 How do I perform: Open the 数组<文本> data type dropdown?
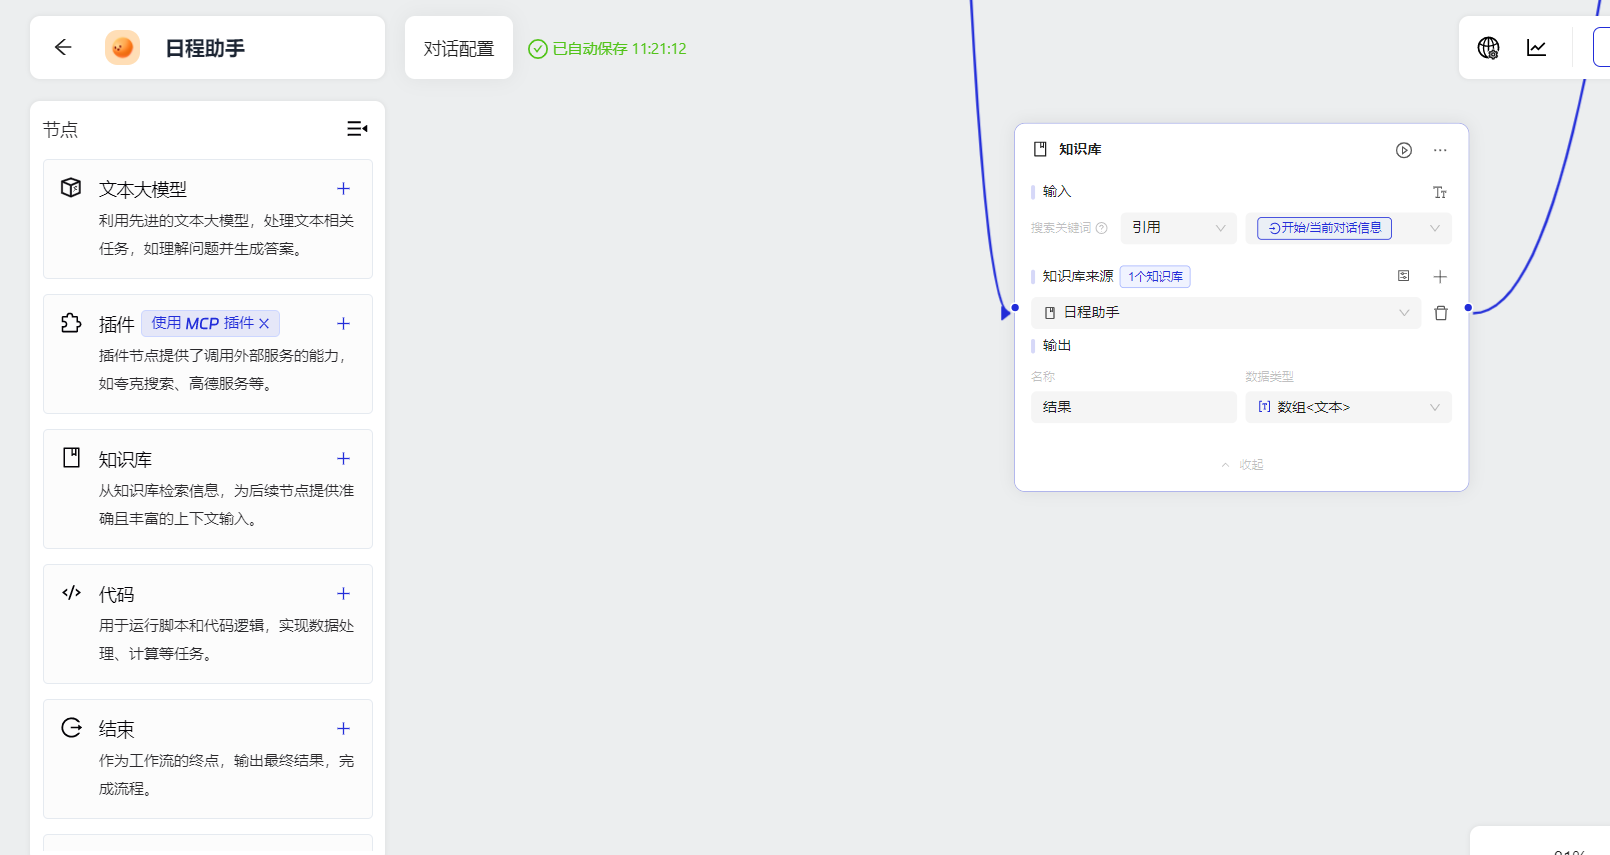(1348, 407)
